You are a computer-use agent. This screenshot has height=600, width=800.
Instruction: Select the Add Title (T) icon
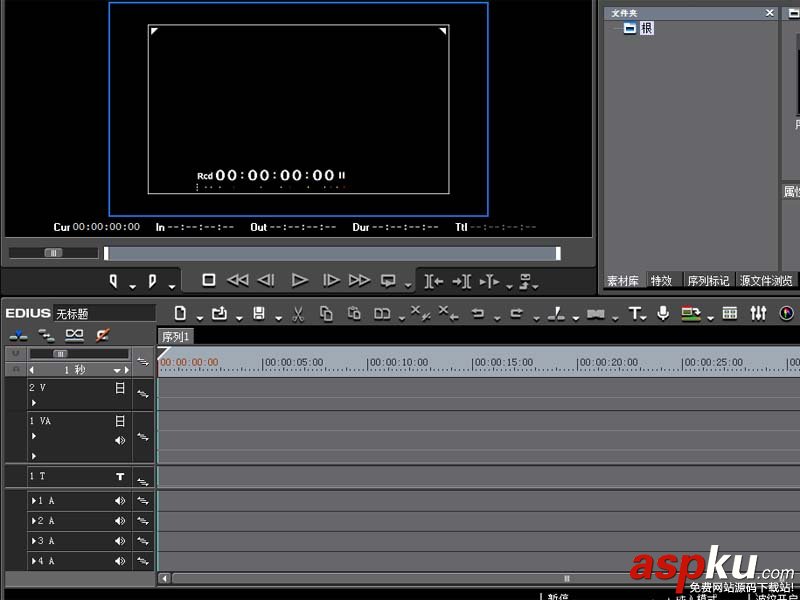(x=634, y=313)
